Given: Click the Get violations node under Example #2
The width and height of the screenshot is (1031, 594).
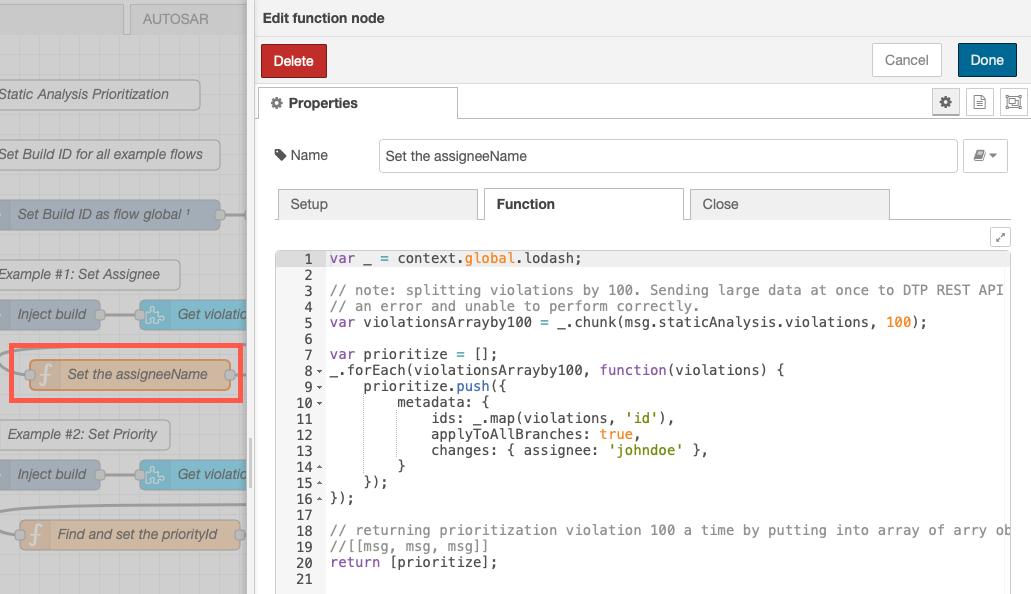Looking at the screenshot, I should coord(193,475).
